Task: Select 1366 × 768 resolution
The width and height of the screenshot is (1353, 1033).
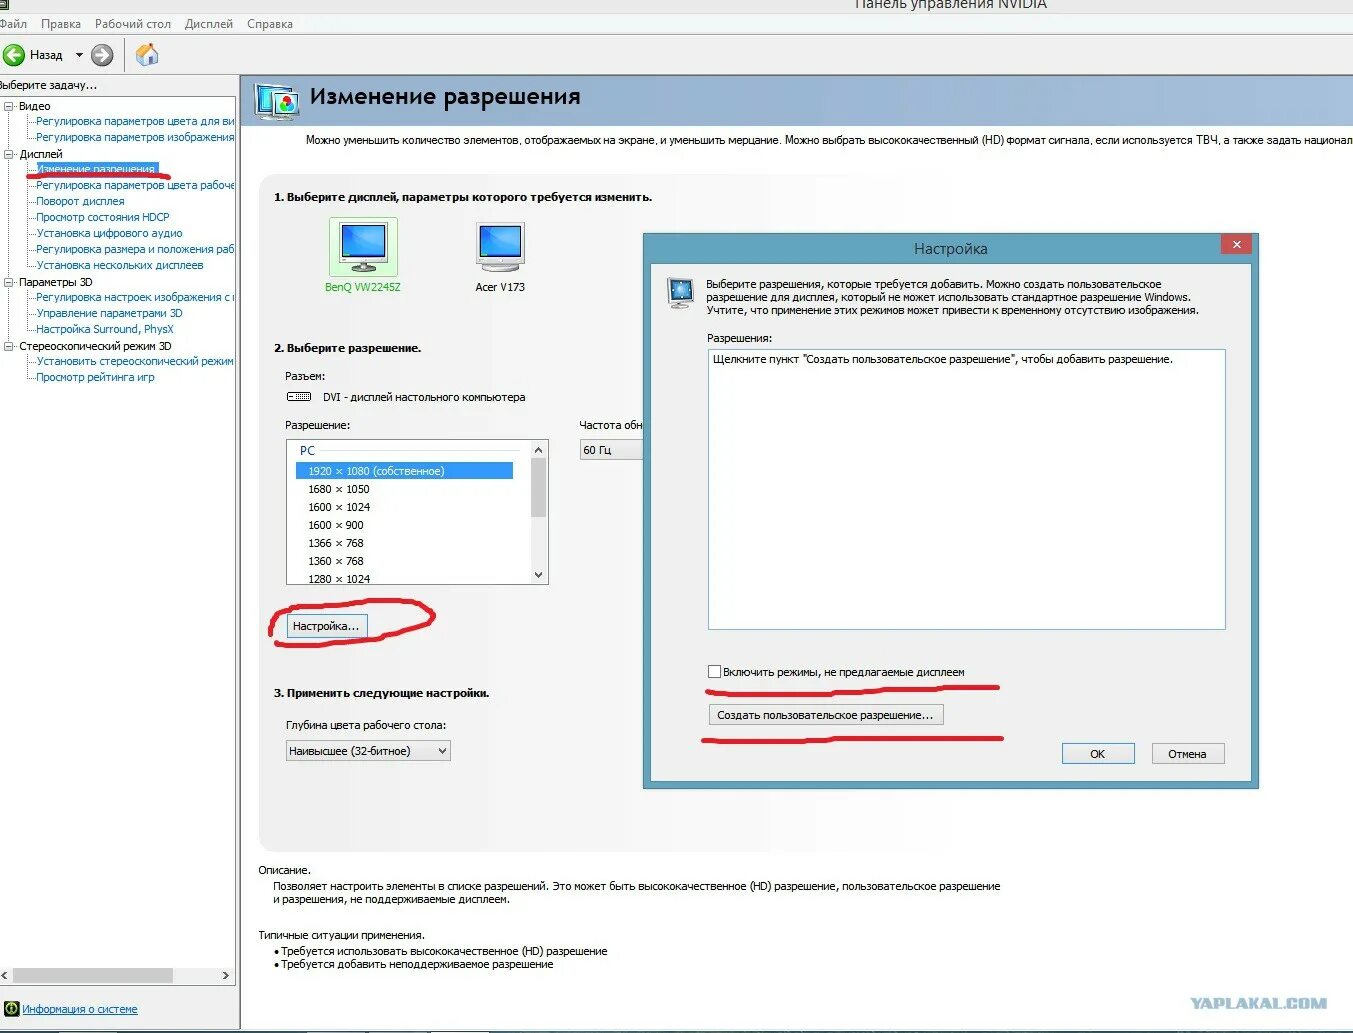Action: click(x=336, y=543)
